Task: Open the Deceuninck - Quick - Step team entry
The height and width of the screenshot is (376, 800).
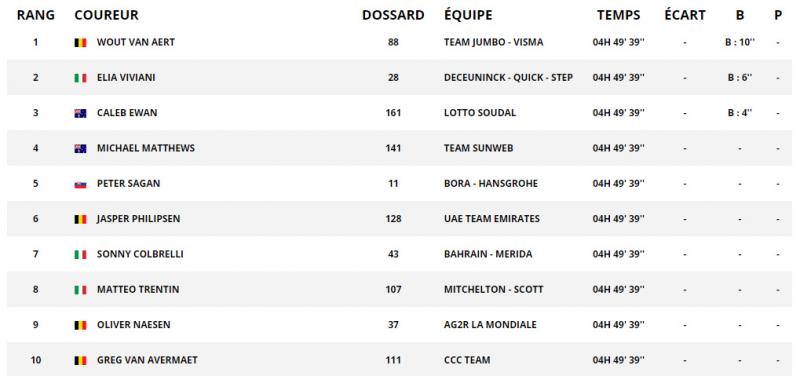Action: [508, 78]
